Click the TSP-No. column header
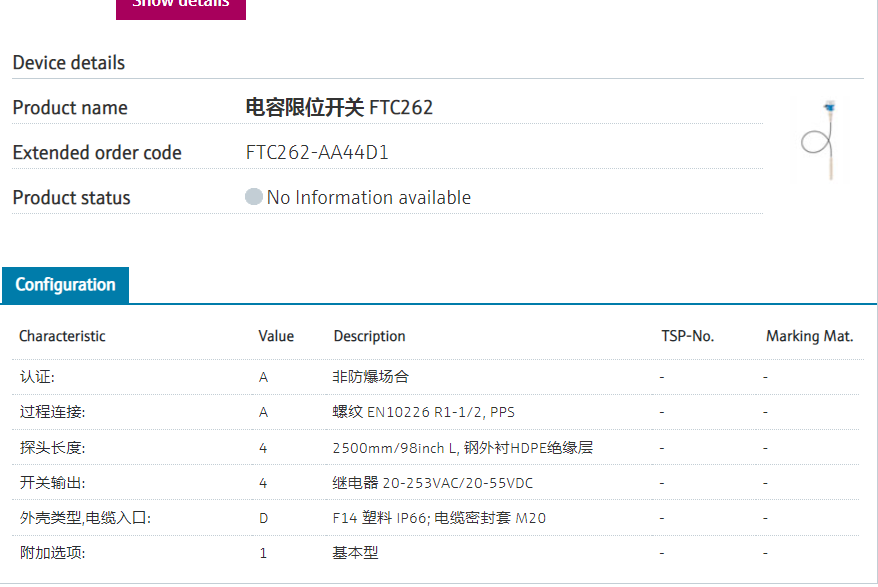 [x=687, y=336]
